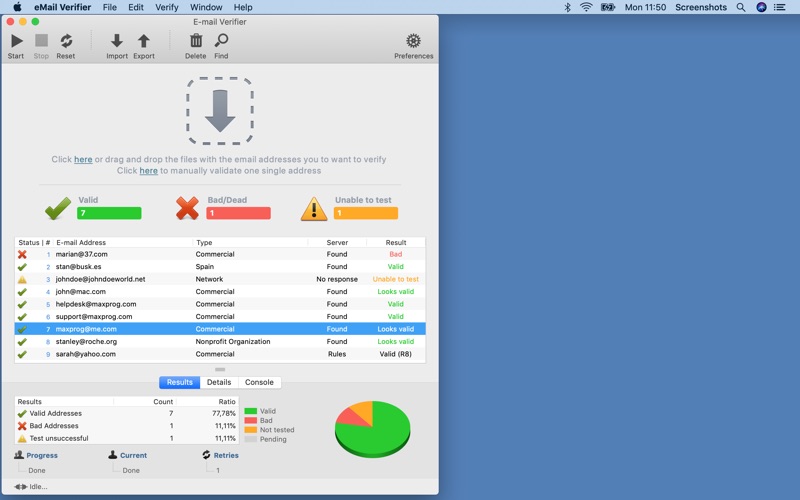
Task: Open the Siri menu bar icon
Action: click(761, 7)
